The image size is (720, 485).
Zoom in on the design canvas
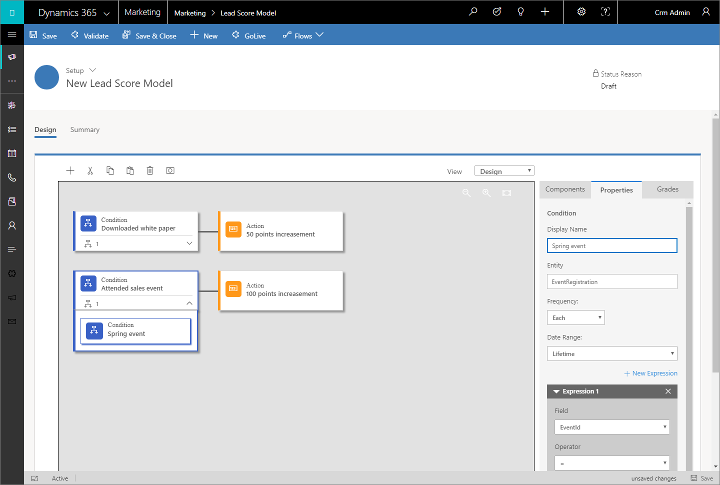486,193
